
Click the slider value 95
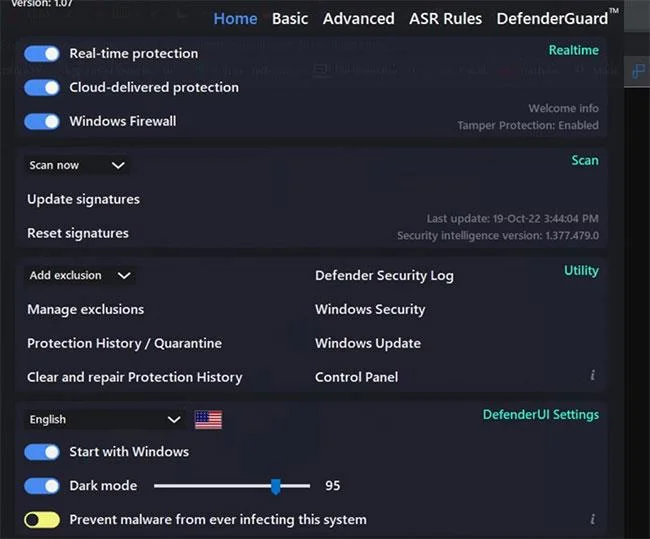pyautogui.click(x=332, y=486)
